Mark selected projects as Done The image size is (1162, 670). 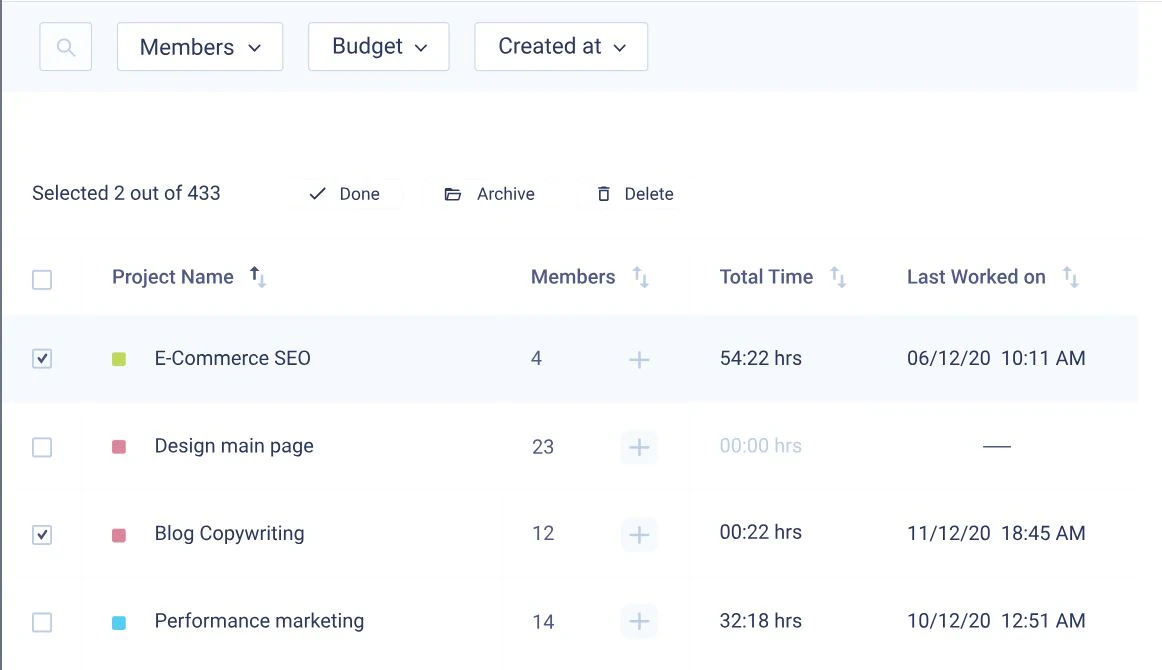click(x=345, y=194)
